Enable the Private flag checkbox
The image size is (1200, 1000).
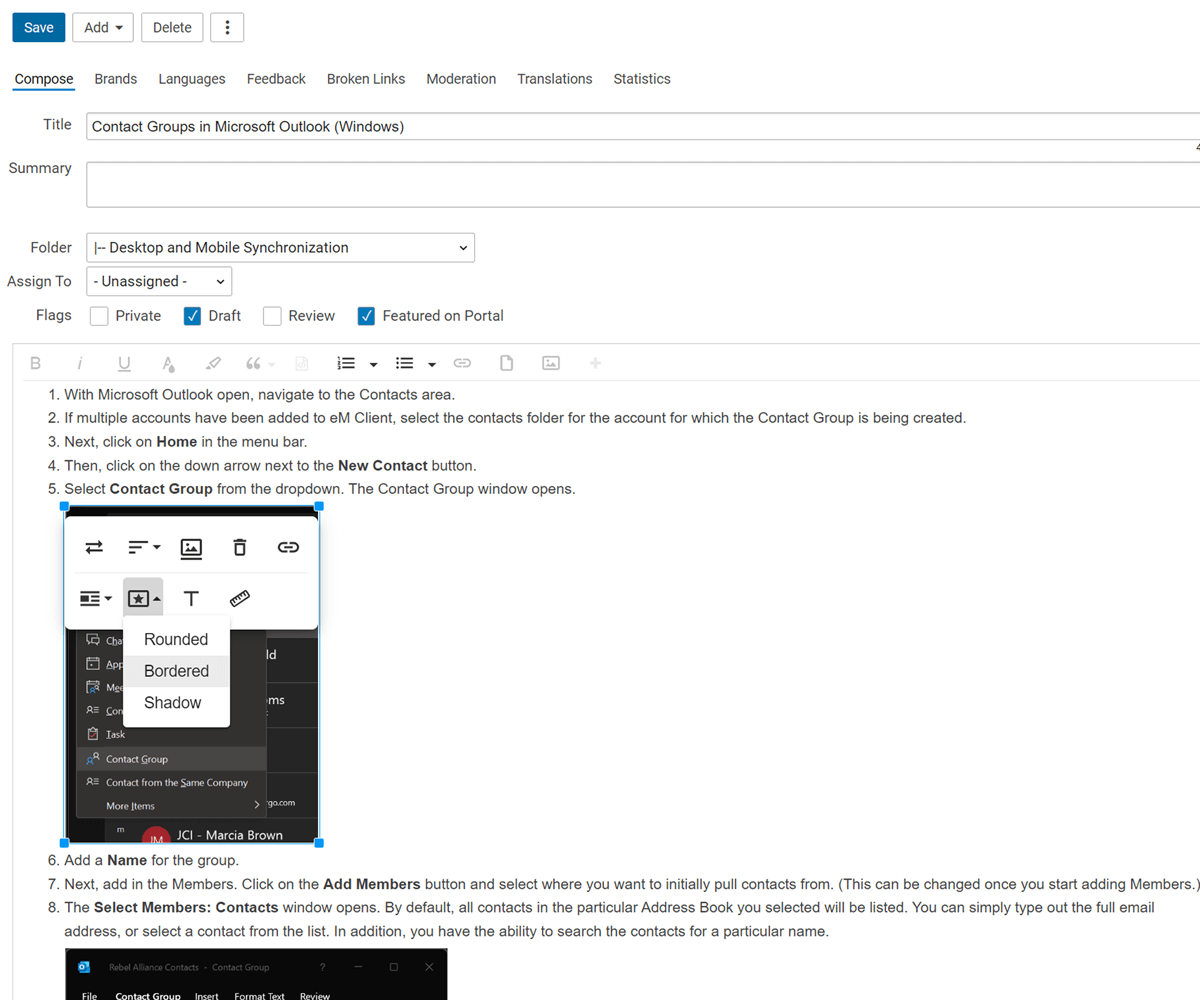click(x=99, y=316)
